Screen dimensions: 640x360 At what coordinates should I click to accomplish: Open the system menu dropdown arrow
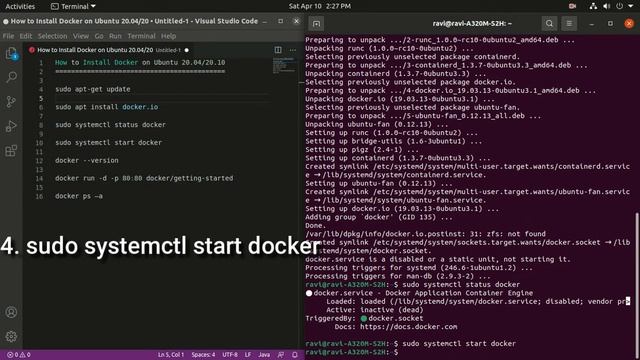click(x=631, y=6)
